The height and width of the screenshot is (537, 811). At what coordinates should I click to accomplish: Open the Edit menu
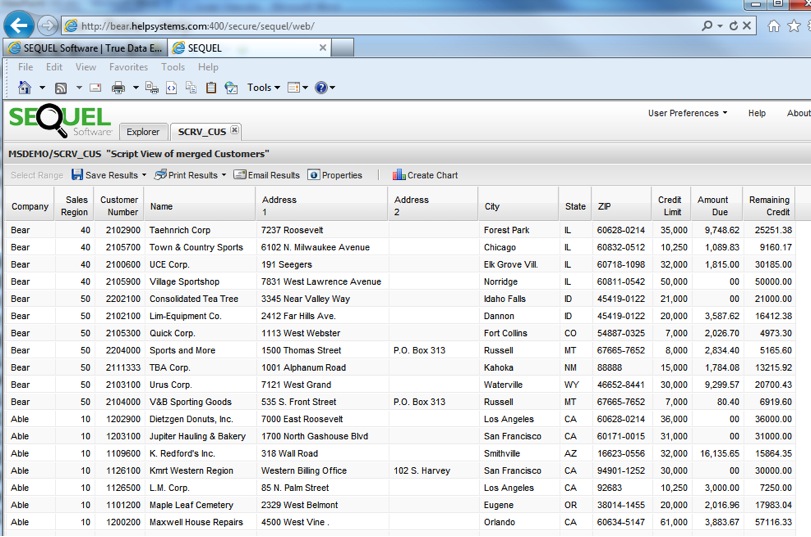tap(54, 67)
